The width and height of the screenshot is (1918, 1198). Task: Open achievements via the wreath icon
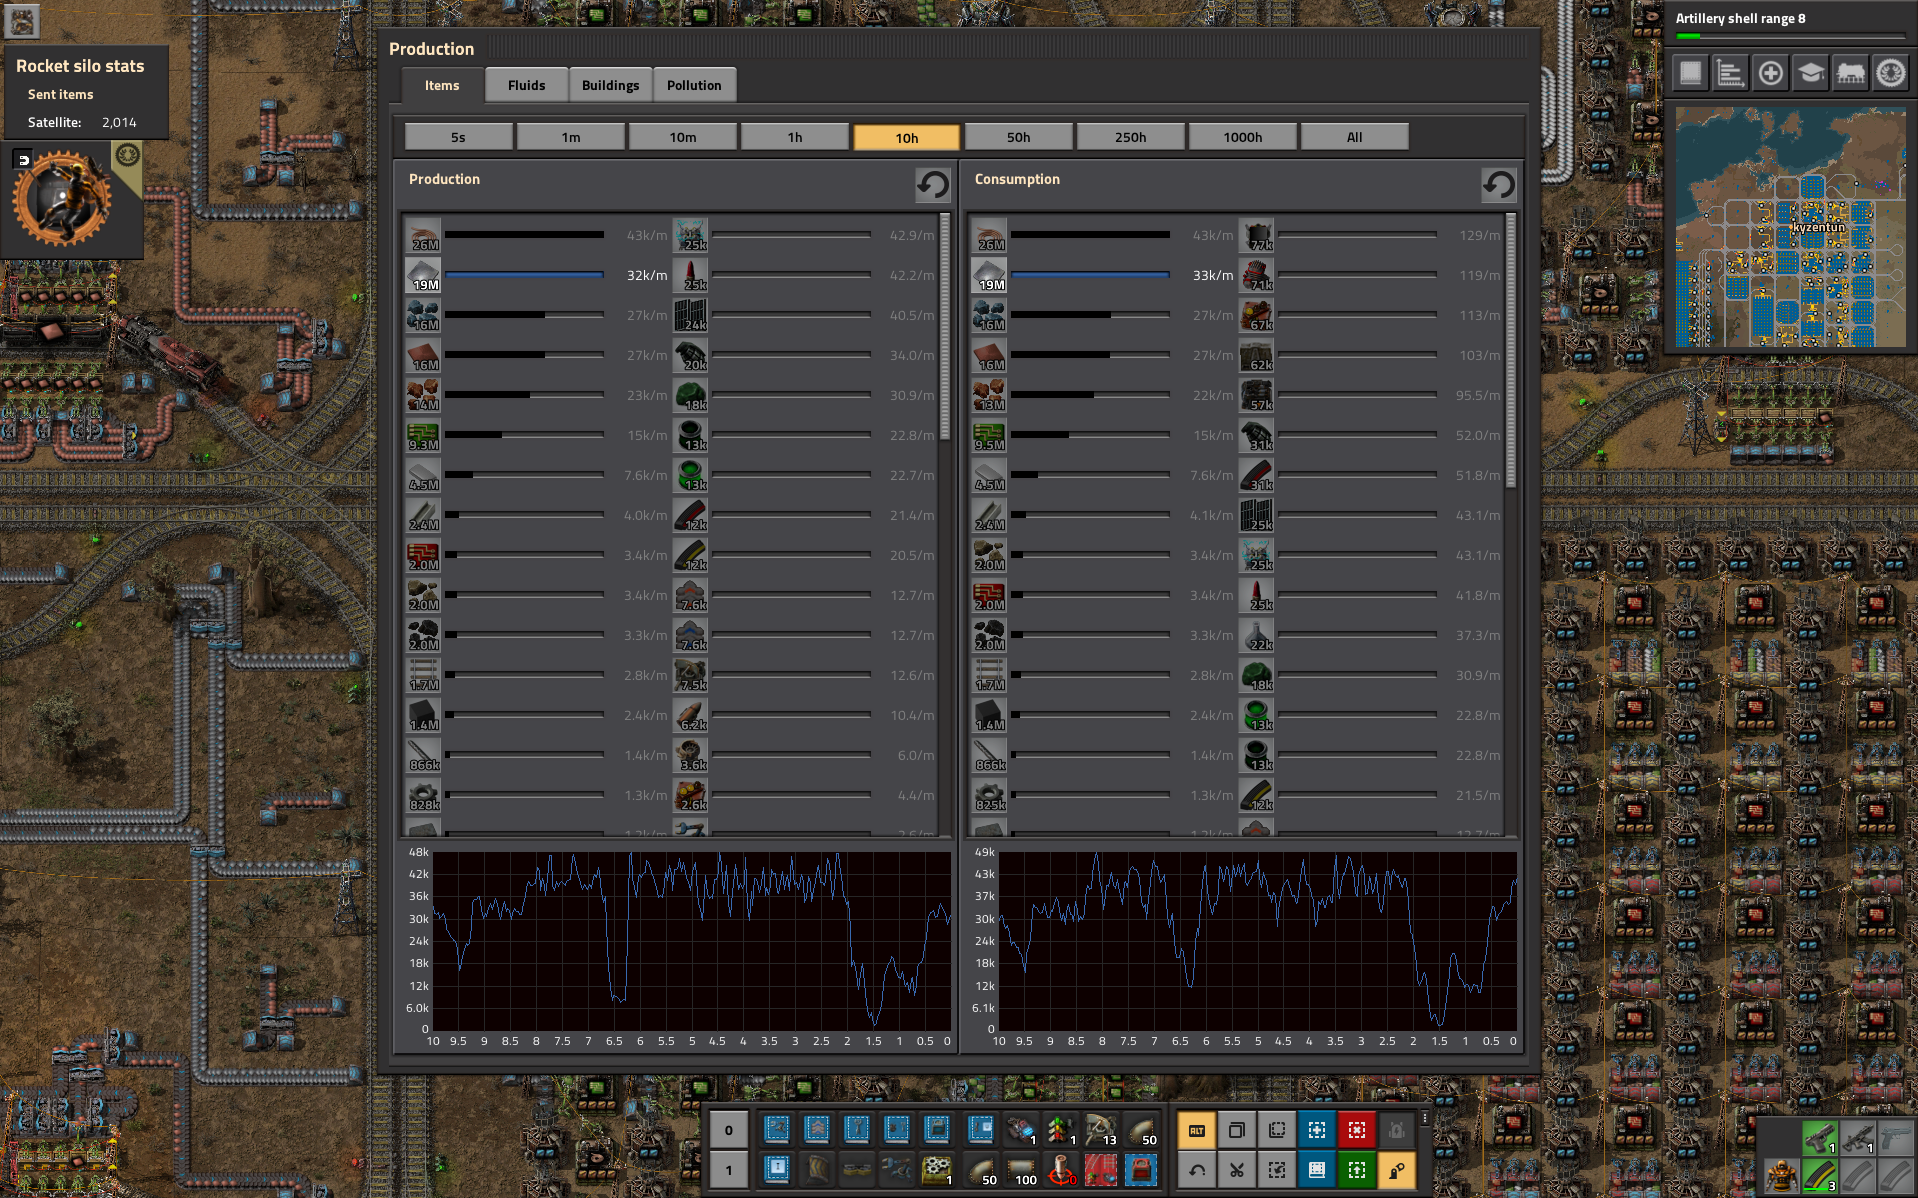1890,73
